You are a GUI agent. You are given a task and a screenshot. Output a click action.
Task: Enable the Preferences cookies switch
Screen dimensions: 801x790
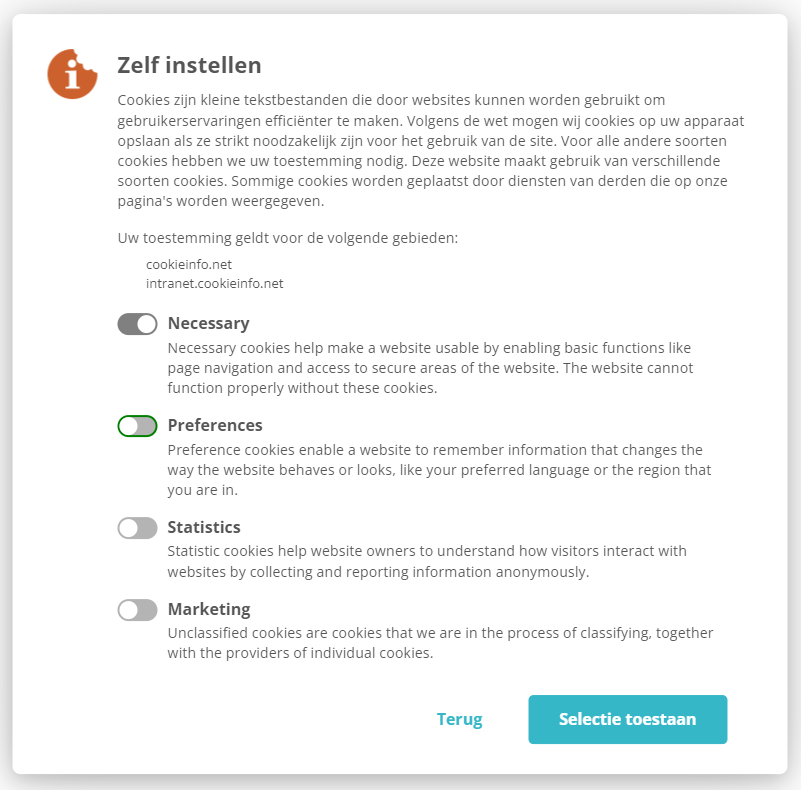point(137,426)
